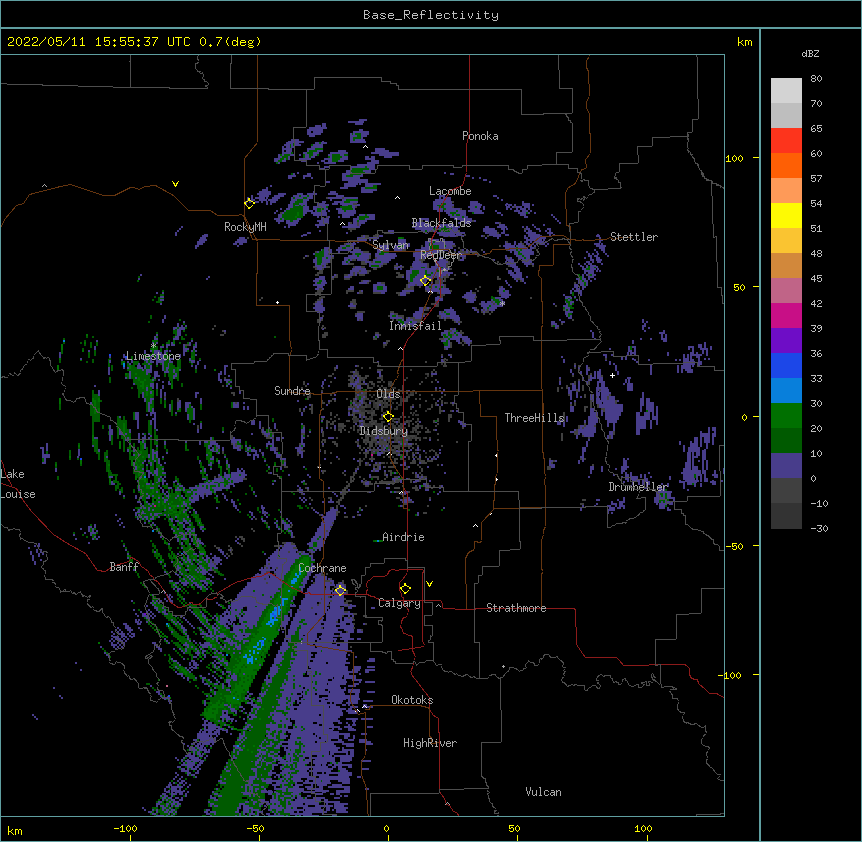Screen dimensions: 862x842
Task: Click the yellow marker beside Cochrane
Action: [340, 590]
